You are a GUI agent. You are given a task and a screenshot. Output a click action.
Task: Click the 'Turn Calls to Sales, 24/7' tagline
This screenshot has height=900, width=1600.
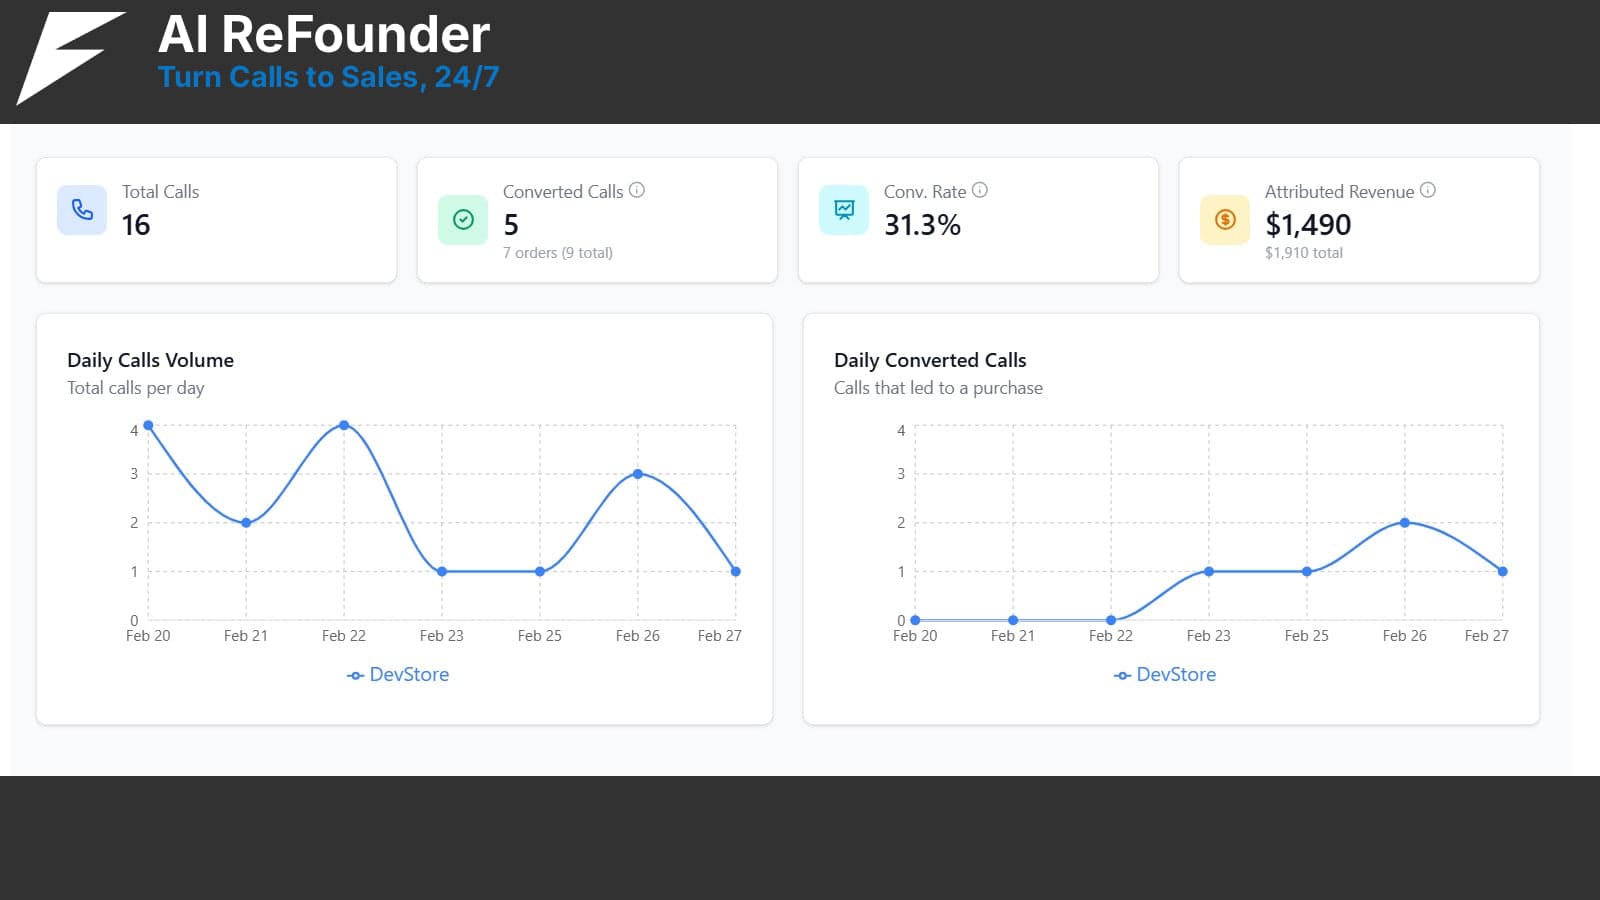pyautogui.click(x=329, y=77)
